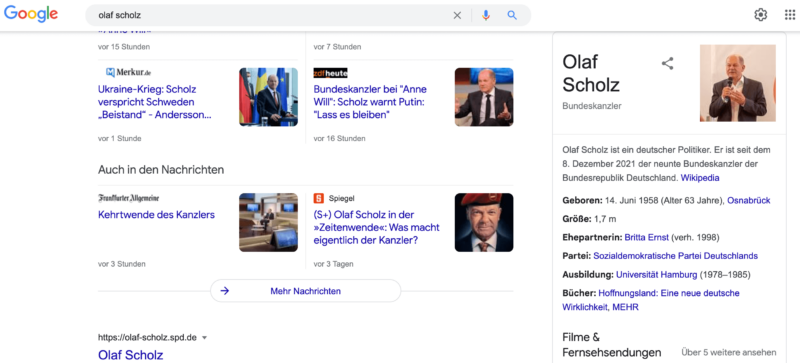Open the Wikipedia link in the panel
Viewport: 800px width, 363px height.
click(x=700, y=178)
